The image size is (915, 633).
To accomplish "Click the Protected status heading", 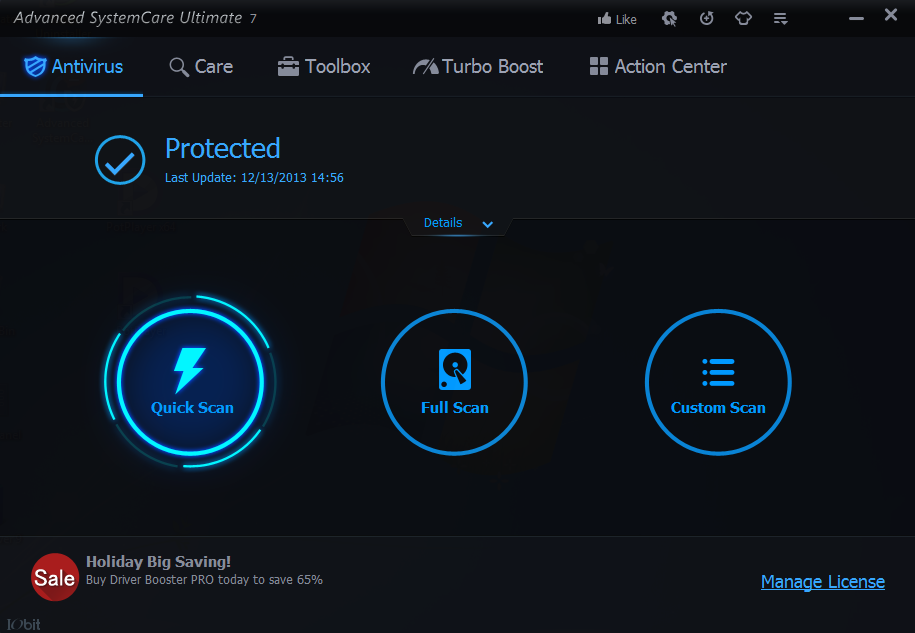I will (223, 149).
